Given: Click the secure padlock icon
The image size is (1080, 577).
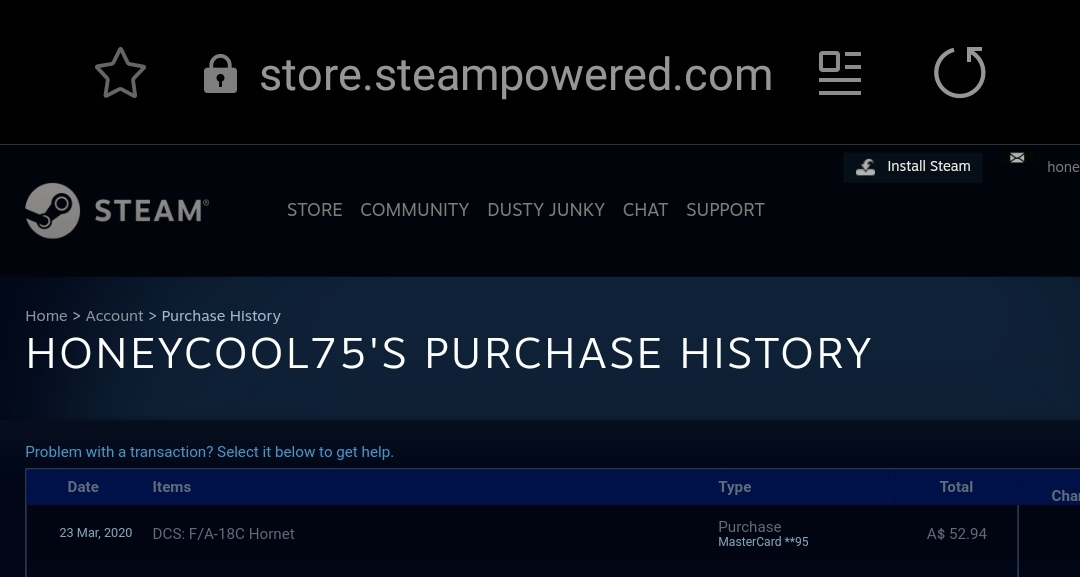Looking at the screenshot, I should click(x=220, y=74).
